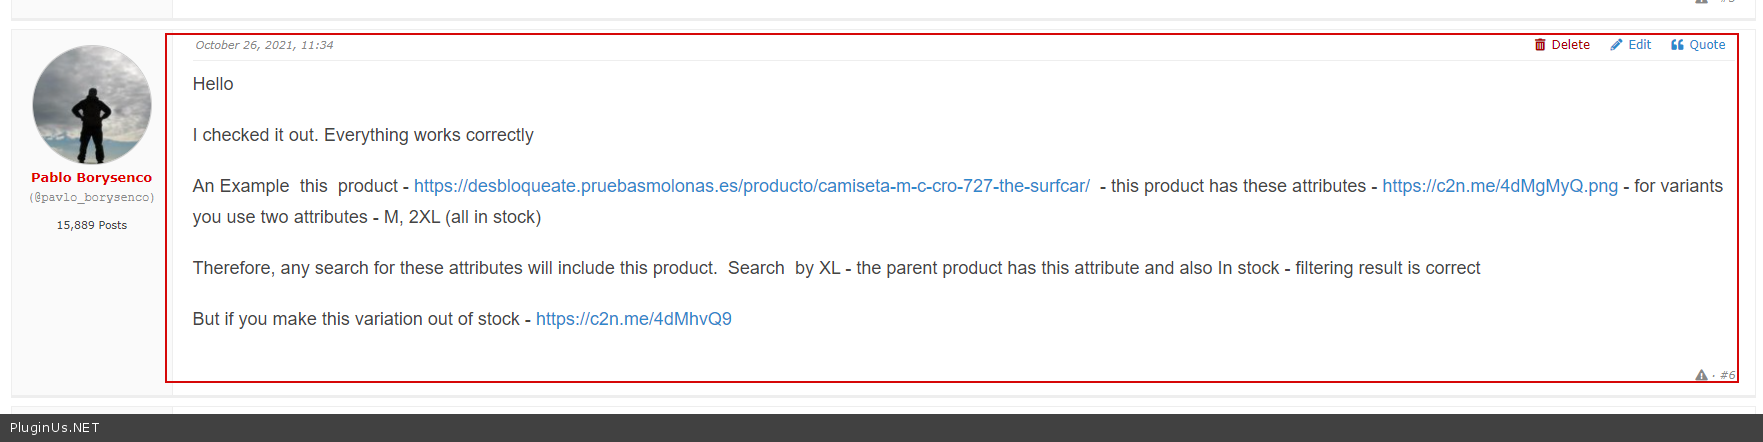Image resolution: width=1763 pixels, height=442 pixels.
Task: Click the Quote text link
Action: pos(1707,45)
